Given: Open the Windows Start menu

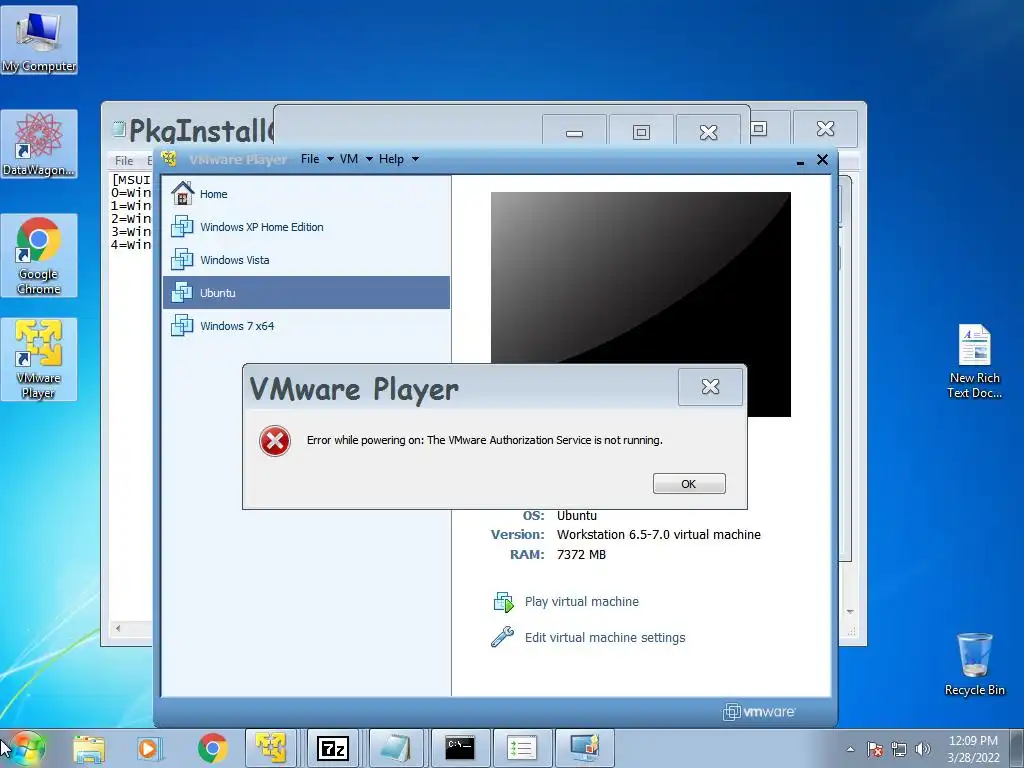Looking at the screenshot, I should (27, 748).
